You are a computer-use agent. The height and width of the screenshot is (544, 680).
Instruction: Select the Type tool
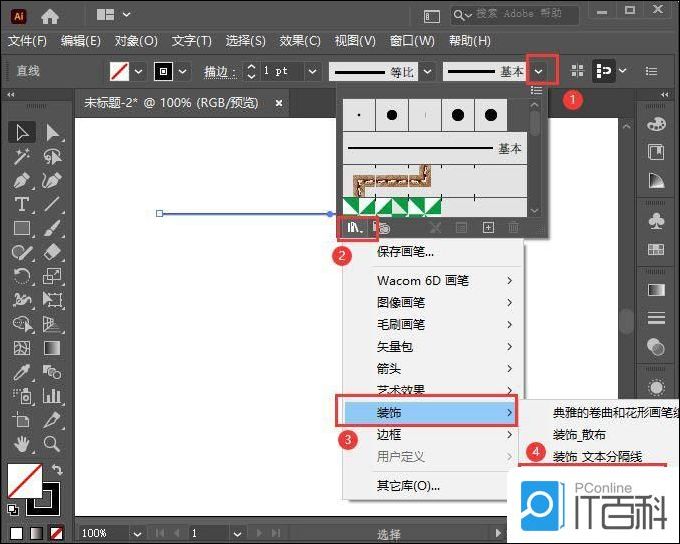click(21, 204)
